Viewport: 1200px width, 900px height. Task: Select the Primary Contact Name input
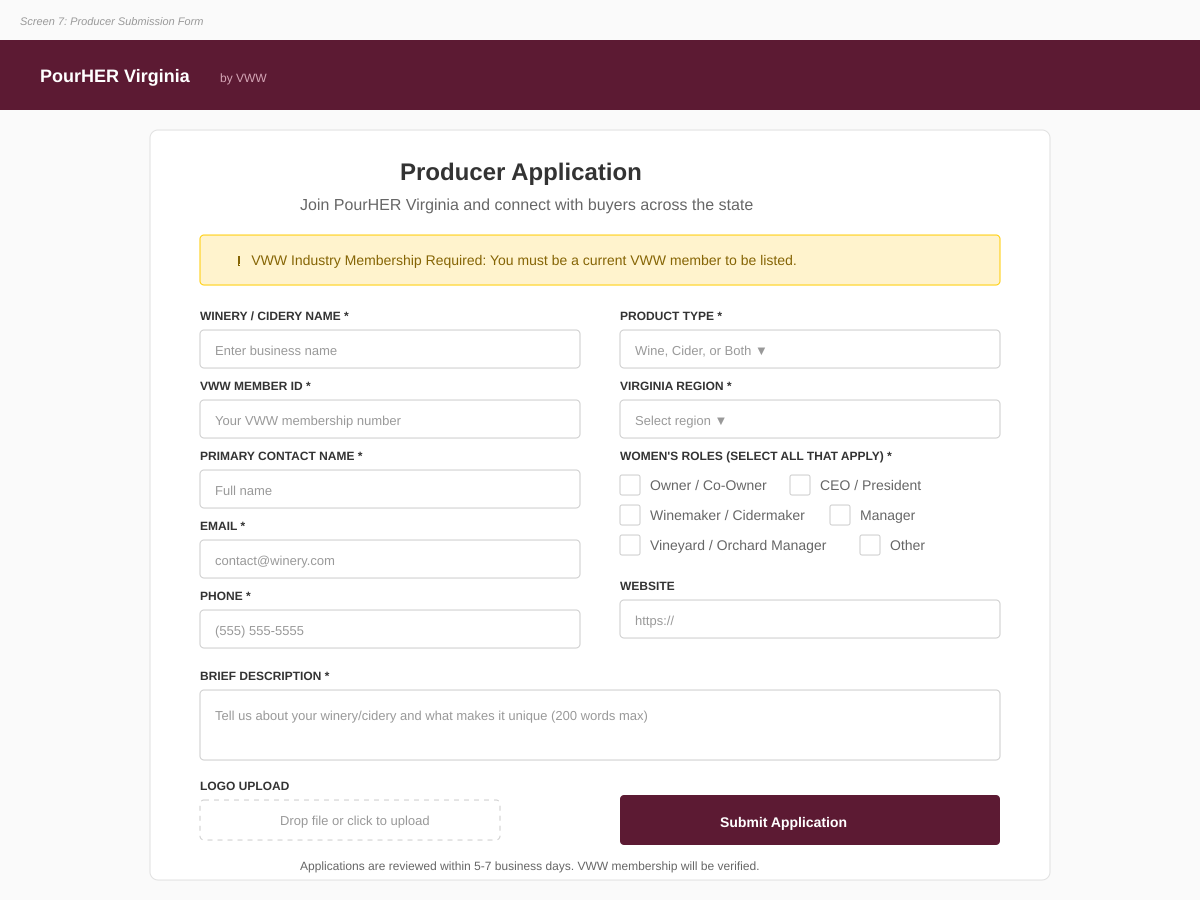[x=390, y=489]
